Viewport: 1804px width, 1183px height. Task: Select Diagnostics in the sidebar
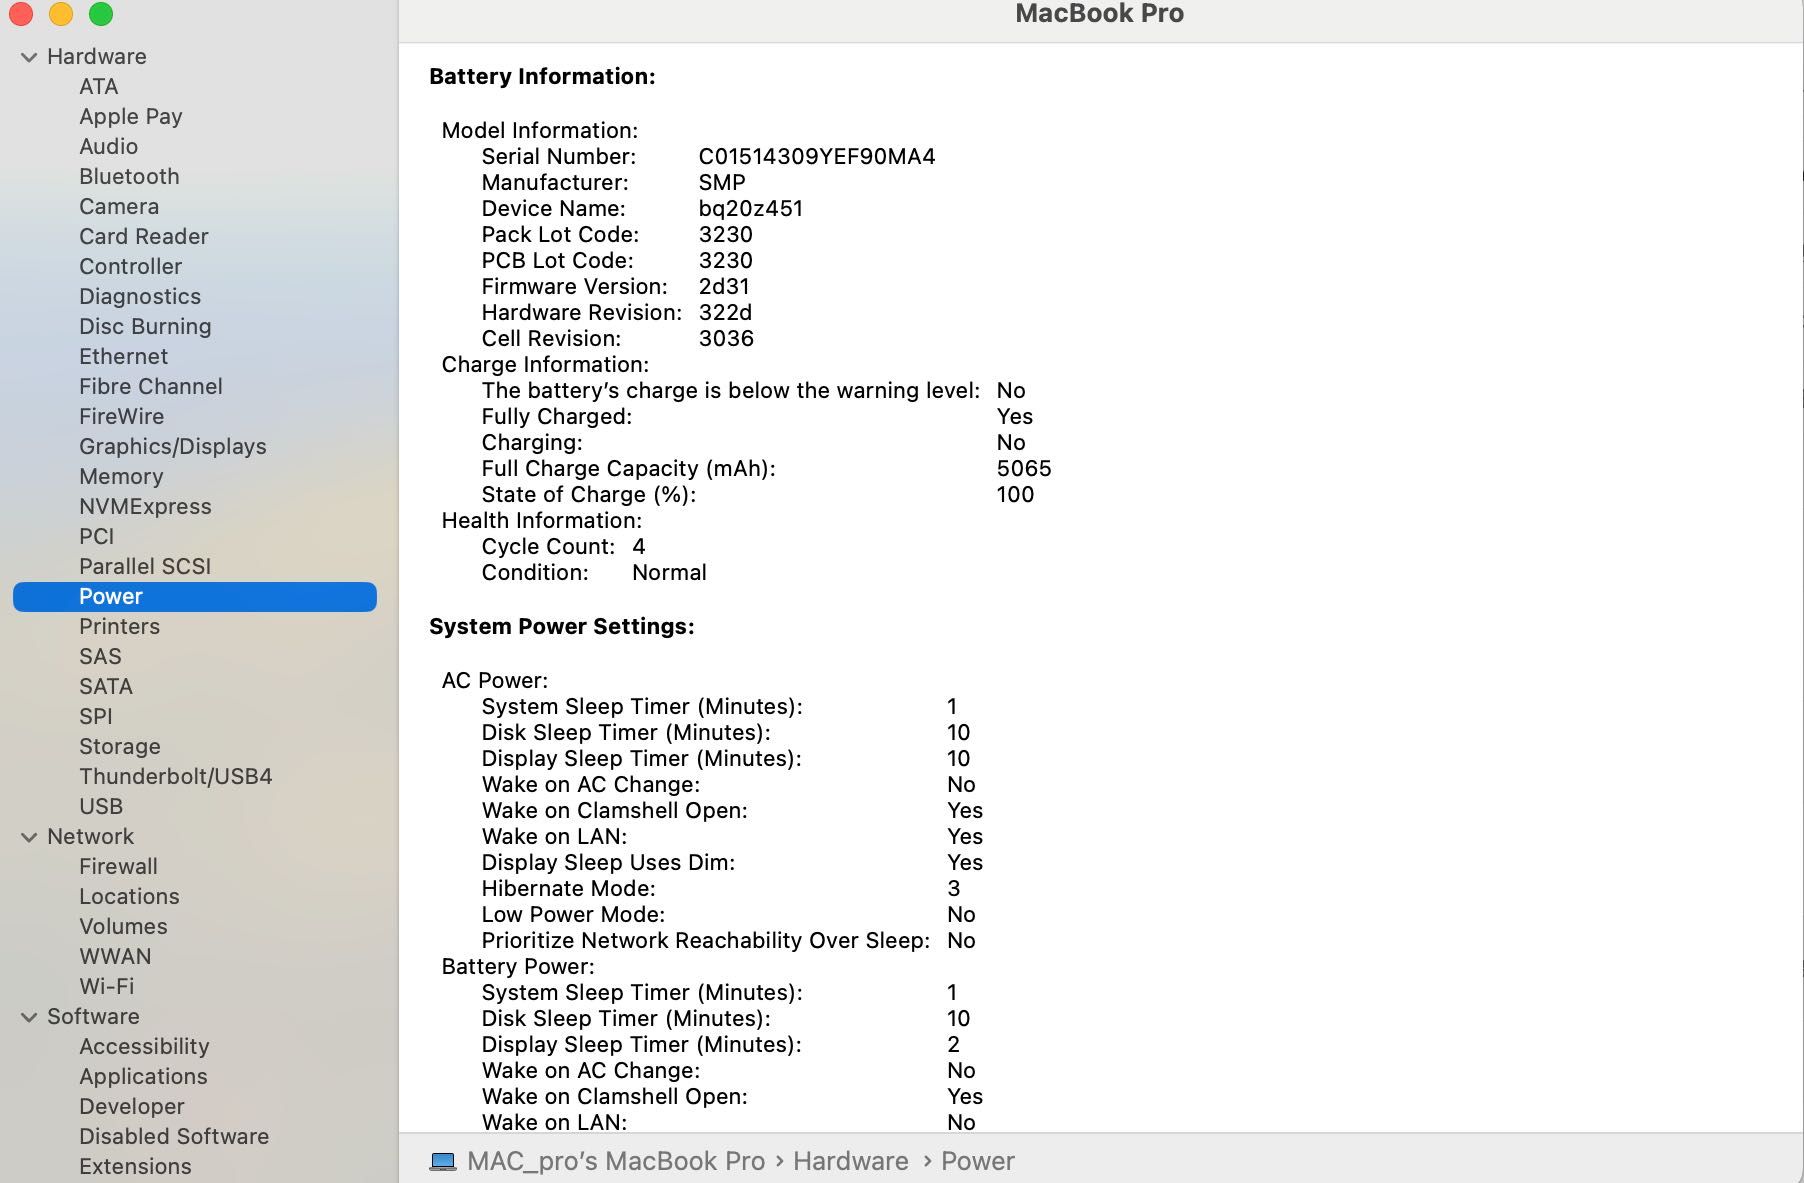coord(140,297)
